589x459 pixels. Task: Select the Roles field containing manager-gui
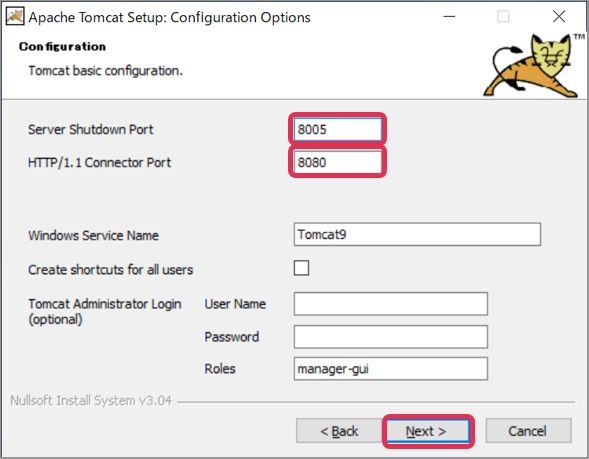pyautogui.click(x=391, y=369)
